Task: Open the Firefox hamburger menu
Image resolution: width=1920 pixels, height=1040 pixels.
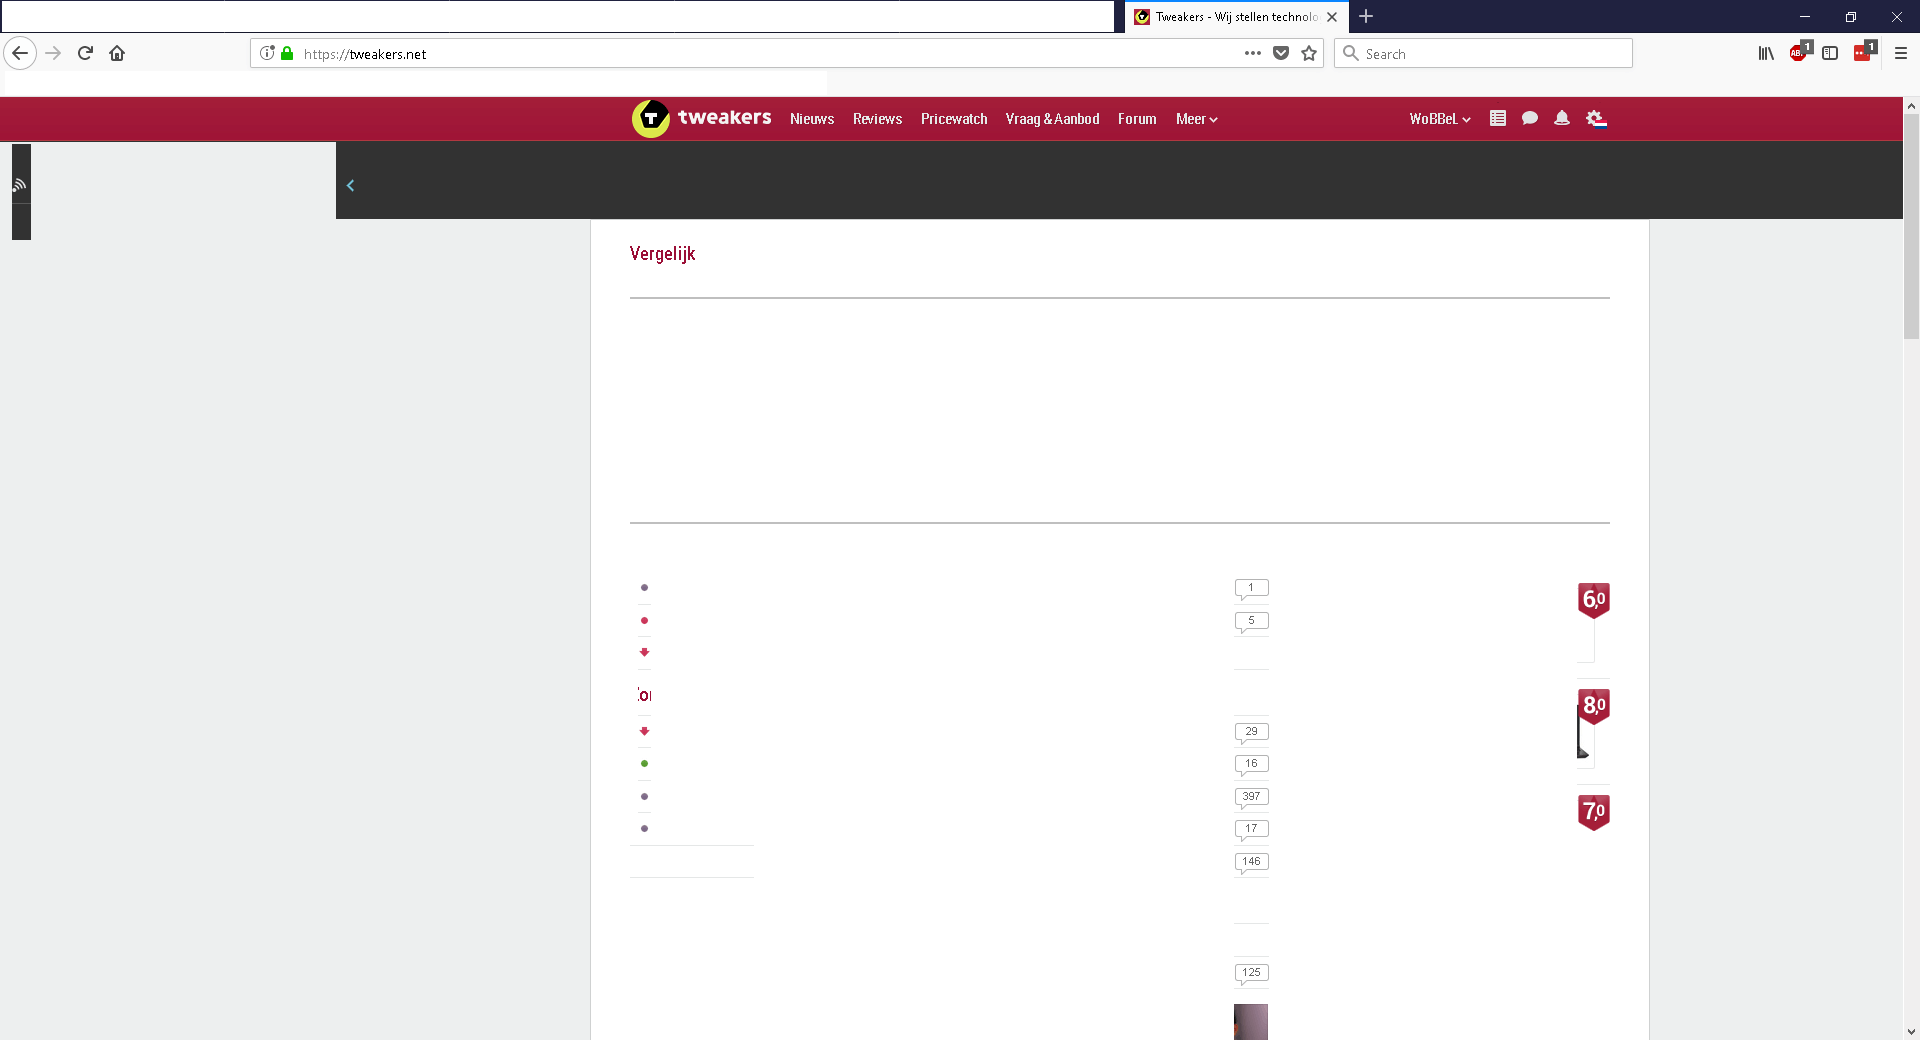Action: click(x=1901, y=53)
